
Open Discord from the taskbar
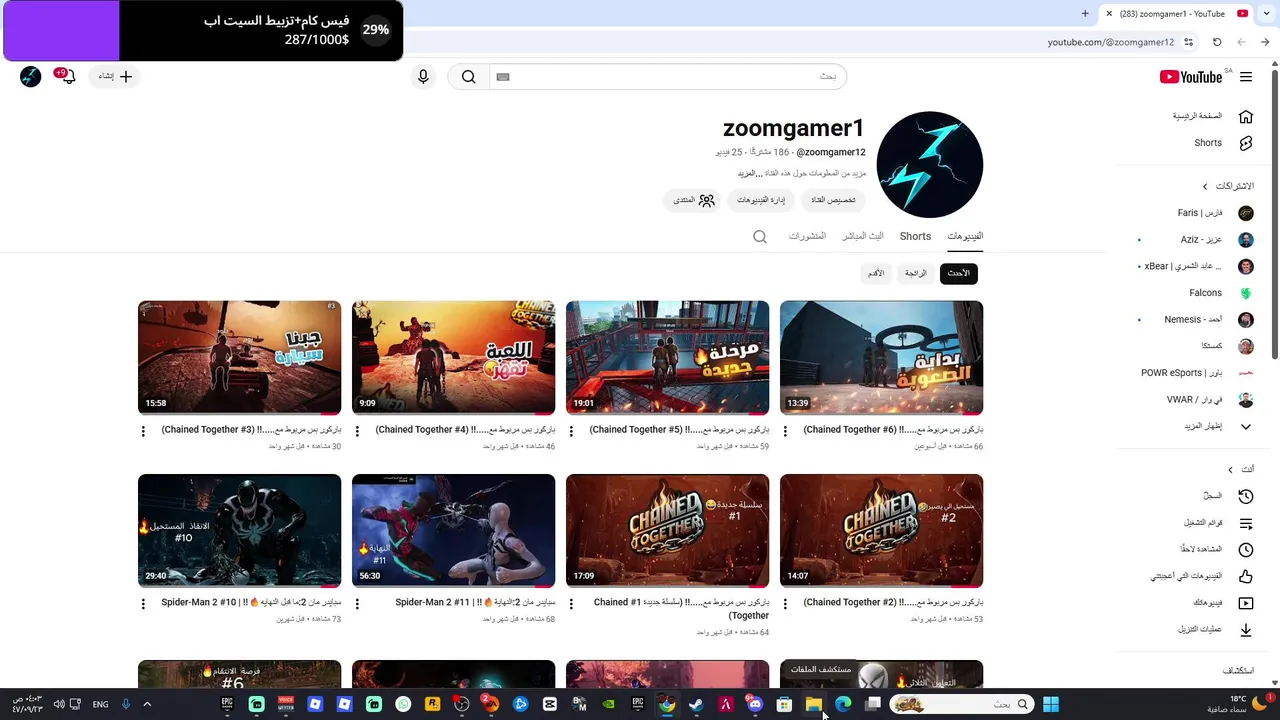pos(755,704)
